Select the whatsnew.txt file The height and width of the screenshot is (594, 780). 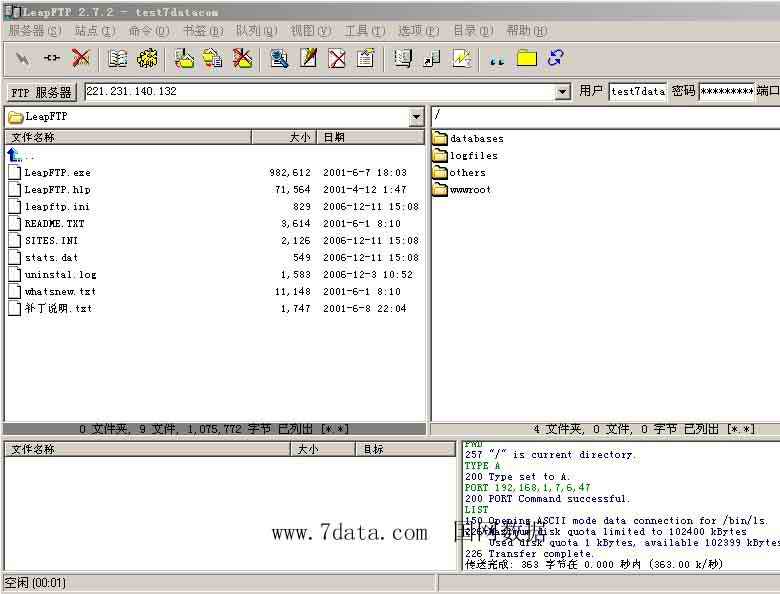[60, 291]
